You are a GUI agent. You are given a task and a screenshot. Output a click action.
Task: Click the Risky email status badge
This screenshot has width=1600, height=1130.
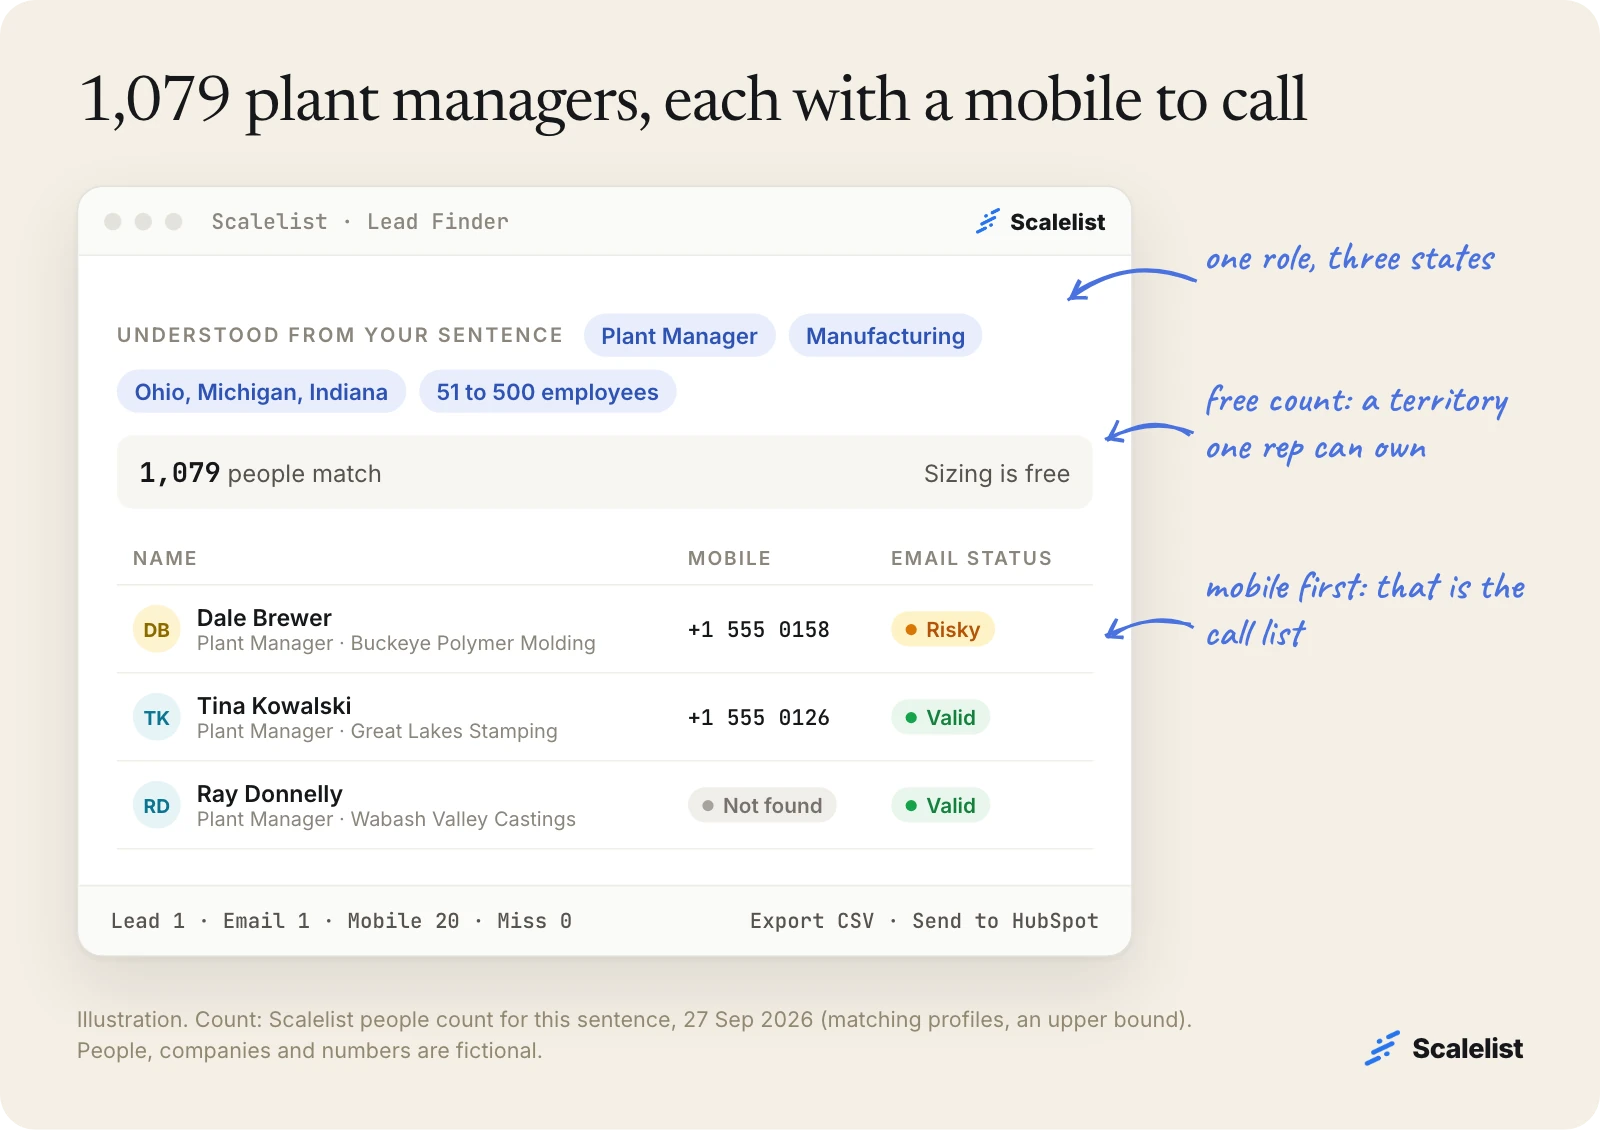coord(942,630)
